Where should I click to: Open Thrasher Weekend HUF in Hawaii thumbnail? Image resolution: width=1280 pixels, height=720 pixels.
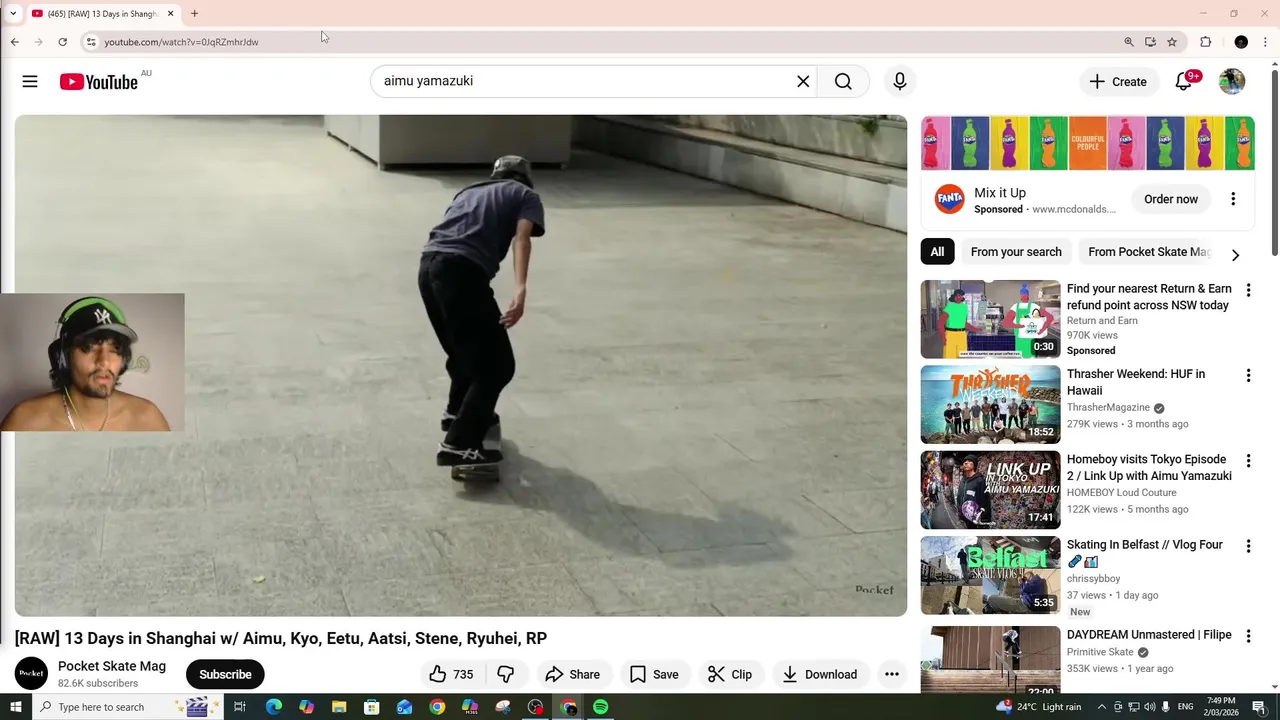pos(990,404)
